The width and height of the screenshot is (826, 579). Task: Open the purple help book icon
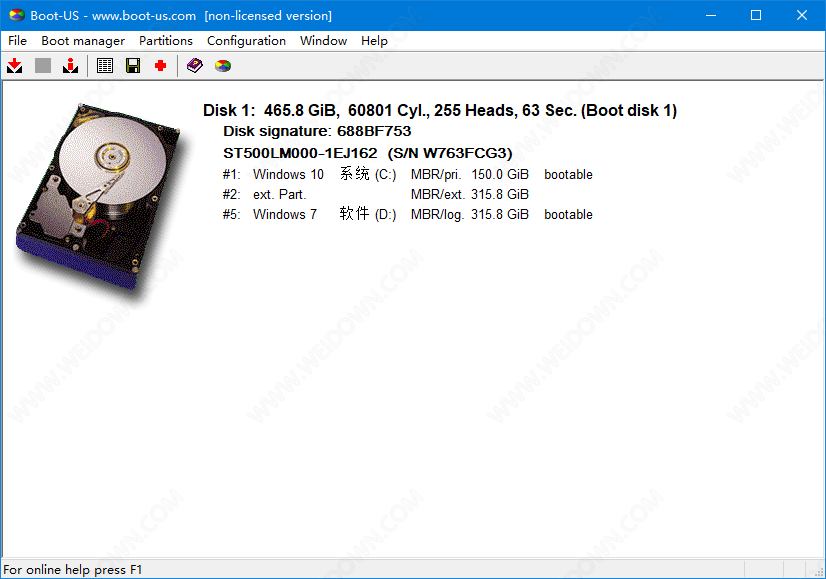coord(195,66)
